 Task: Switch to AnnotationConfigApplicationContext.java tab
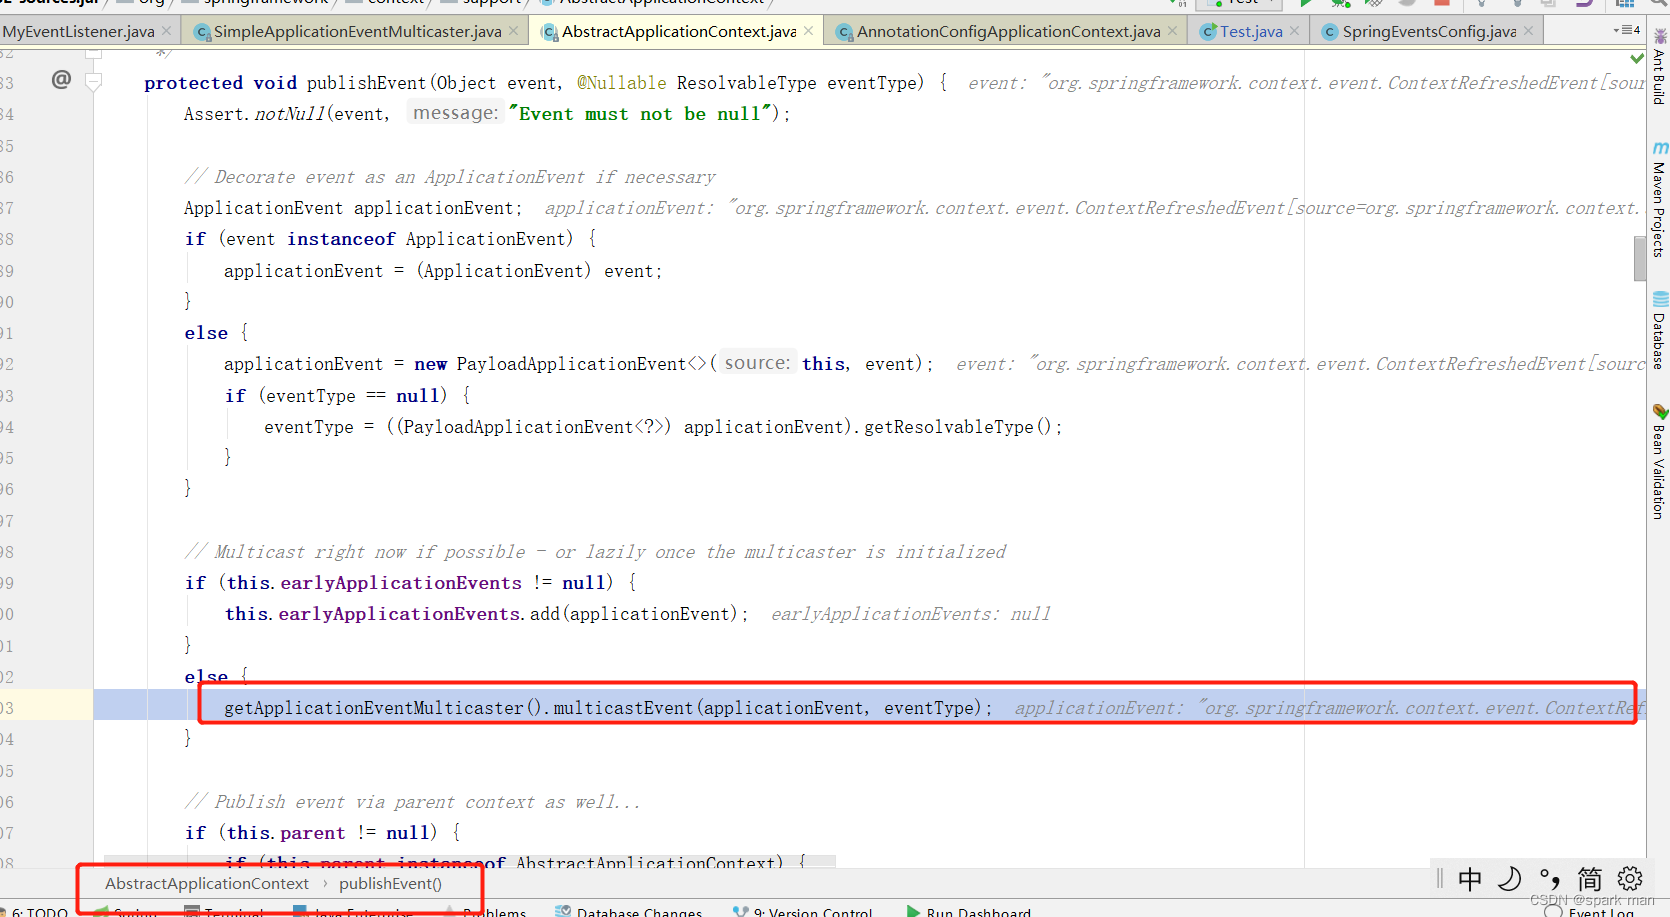1008,32
